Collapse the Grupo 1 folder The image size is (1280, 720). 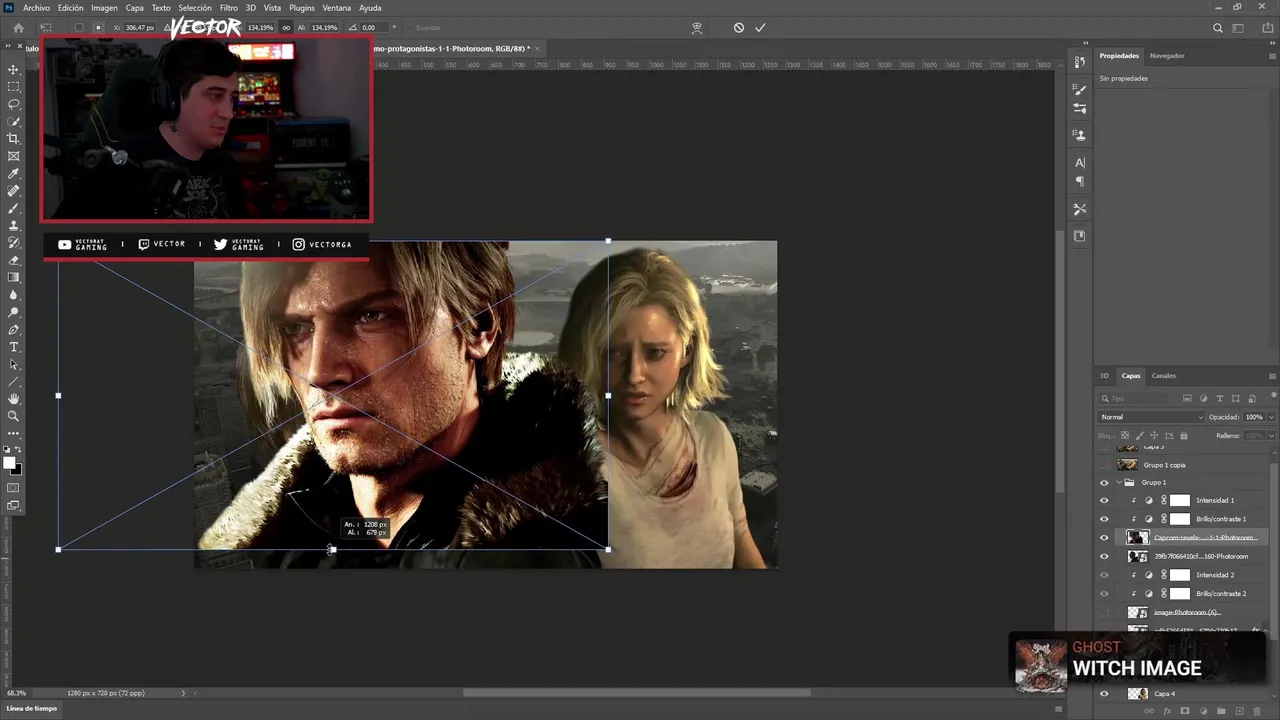click(x=1119, y=482)
